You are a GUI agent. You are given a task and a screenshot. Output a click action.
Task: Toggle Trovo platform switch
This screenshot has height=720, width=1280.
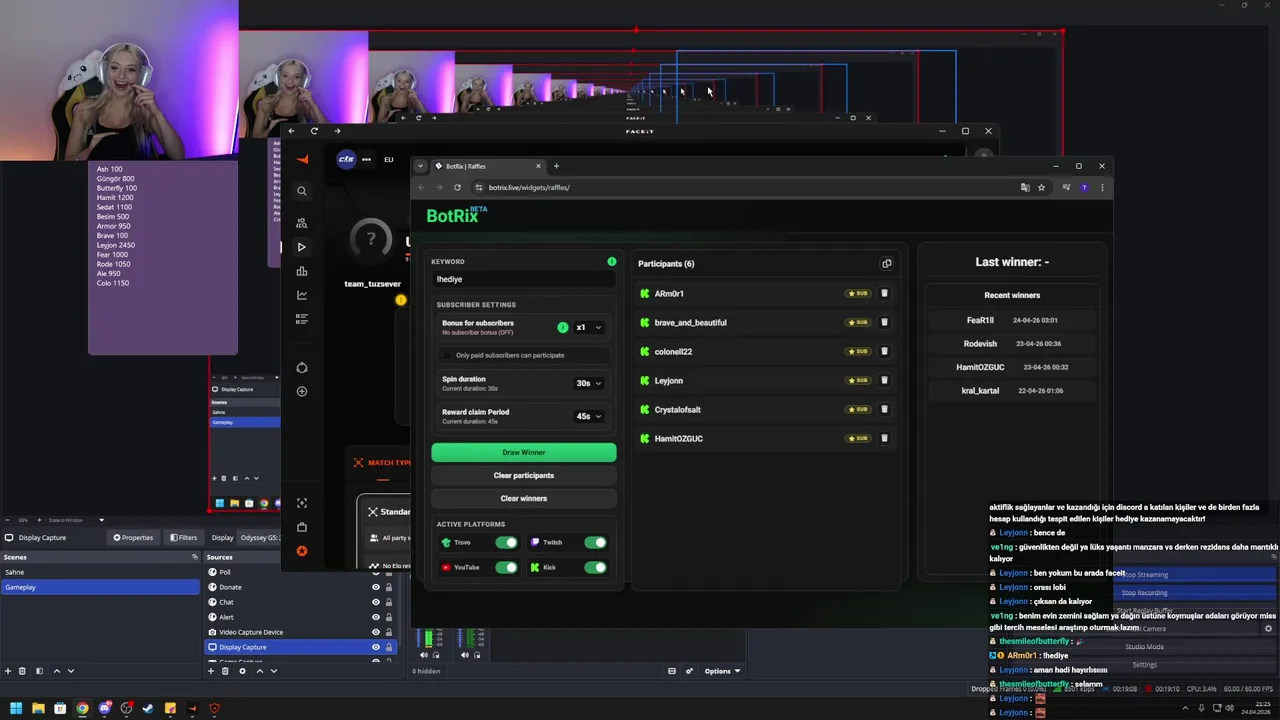click(x=507, y=542)
